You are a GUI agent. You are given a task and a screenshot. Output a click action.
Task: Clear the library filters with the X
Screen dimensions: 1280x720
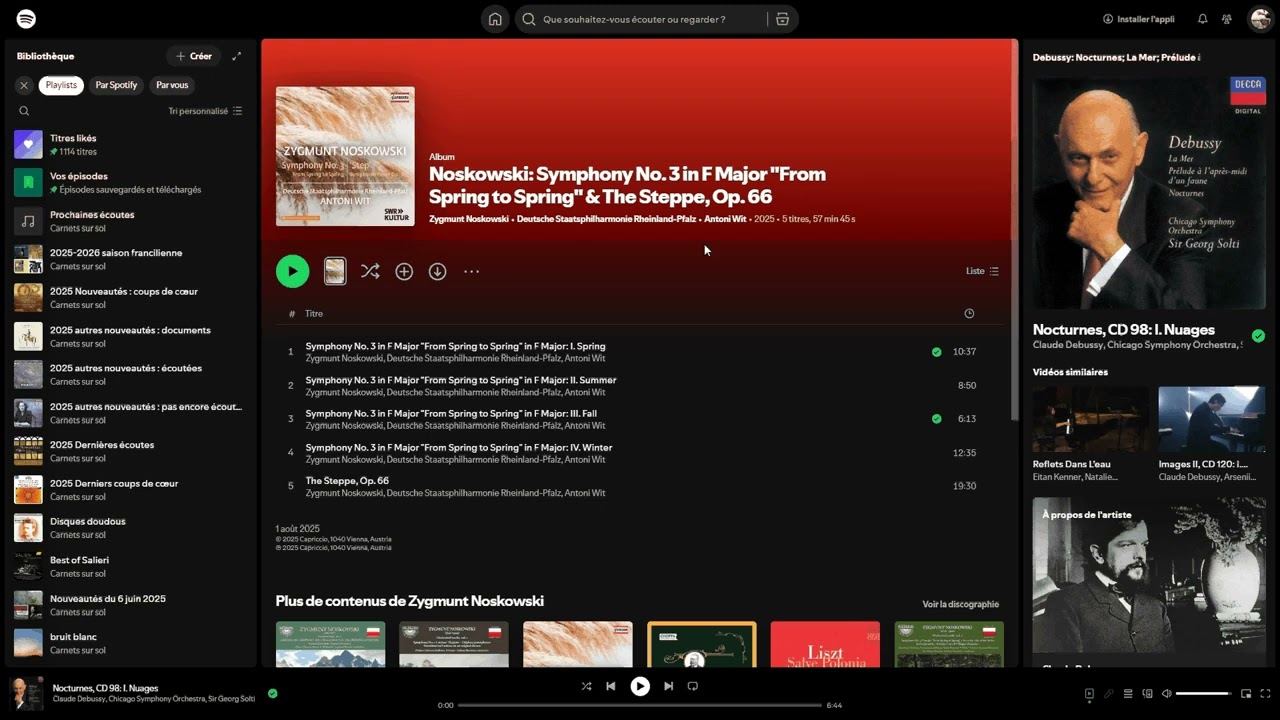24,85
